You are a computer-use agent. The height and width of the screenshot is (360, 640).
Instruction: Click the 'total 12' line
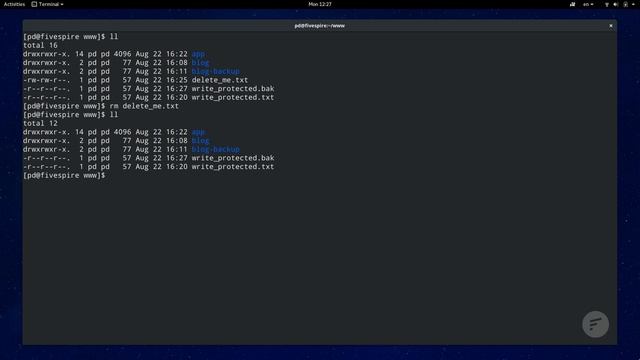pyautogui.click(x=40, y=123)
